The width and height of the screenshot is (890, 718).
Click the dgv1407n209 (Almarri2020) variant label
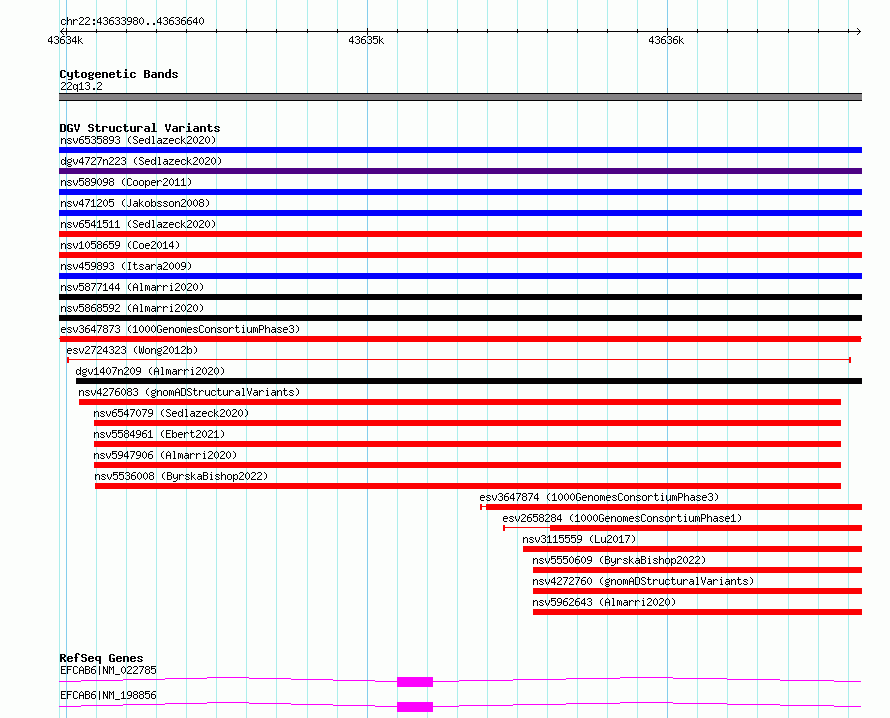coord(150,371)
